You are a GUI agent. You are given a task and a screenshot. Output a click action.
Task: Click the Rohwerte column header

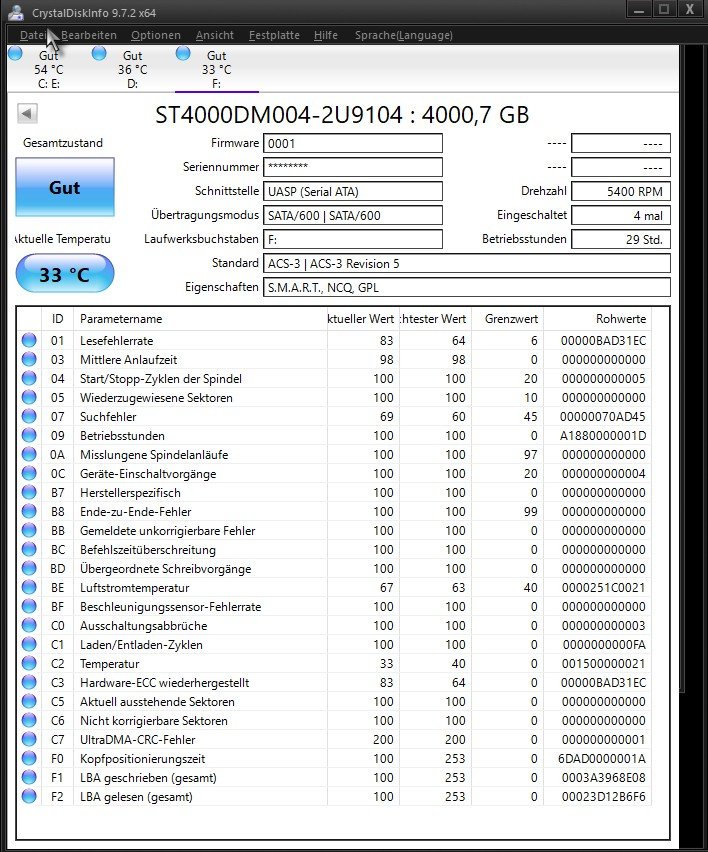click(x=598, y=319)
